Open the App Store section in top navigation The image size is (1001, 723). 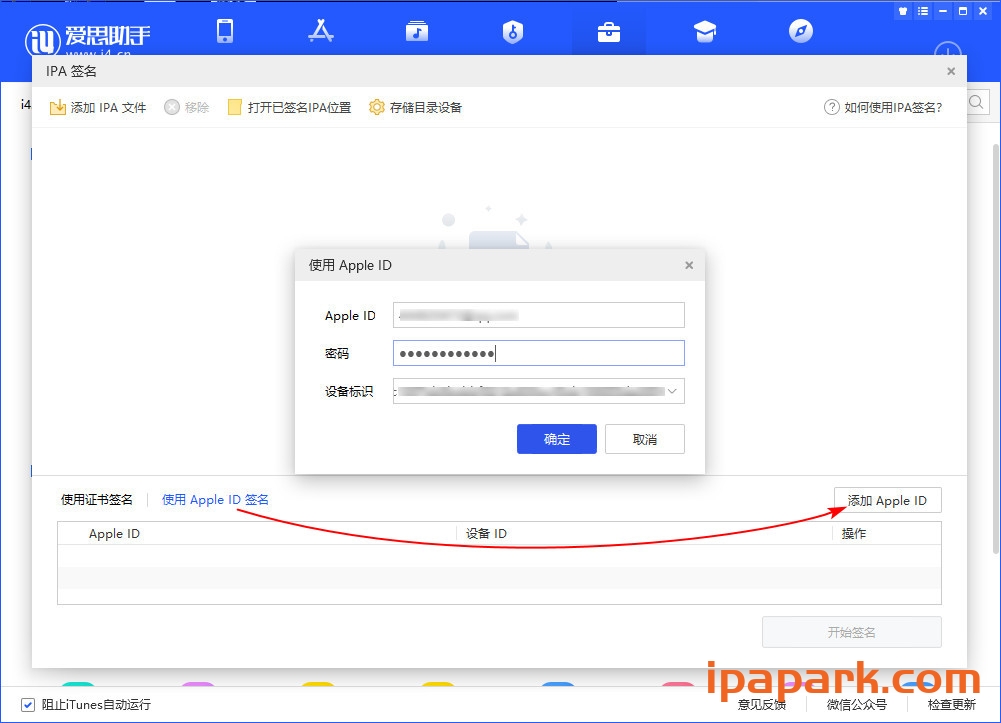(x=320, y=31)
